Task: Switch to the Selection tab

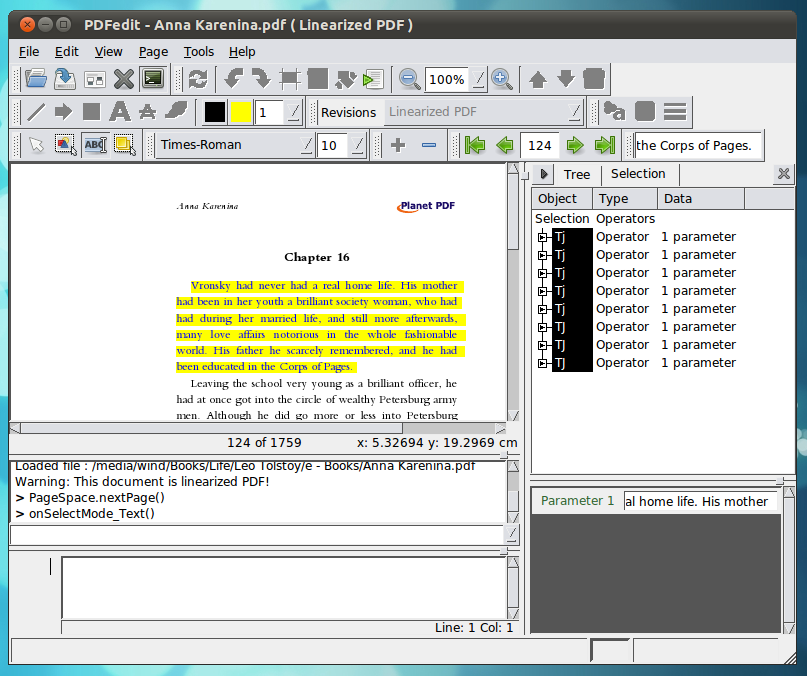Action: tap(638, 174)
